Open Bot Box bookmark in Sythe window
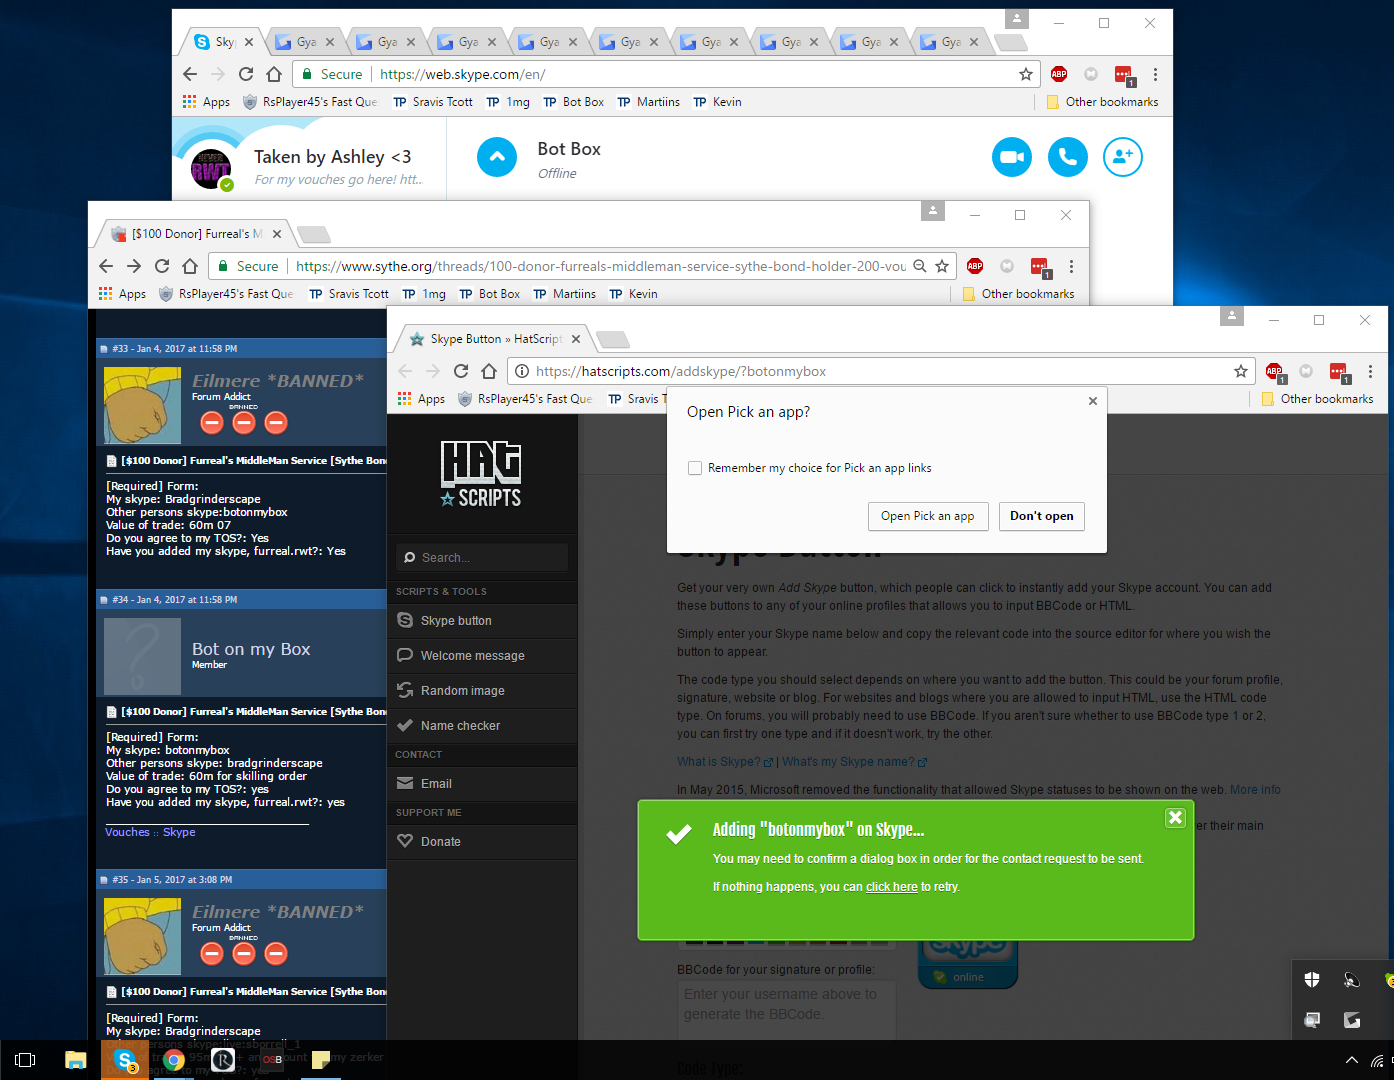The width and height of the screenshot is (1394, 1080). [x=490, y=294]
